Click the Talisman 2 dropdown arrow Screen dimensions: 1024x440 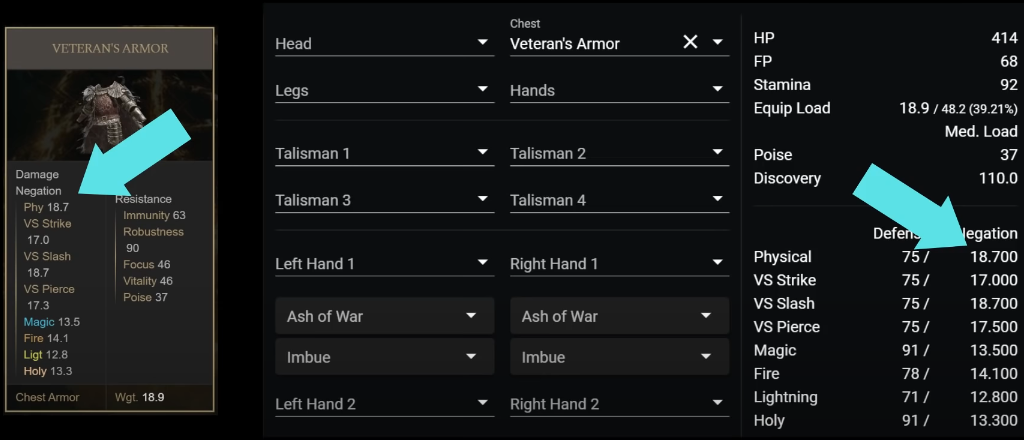tap(718, 153)
